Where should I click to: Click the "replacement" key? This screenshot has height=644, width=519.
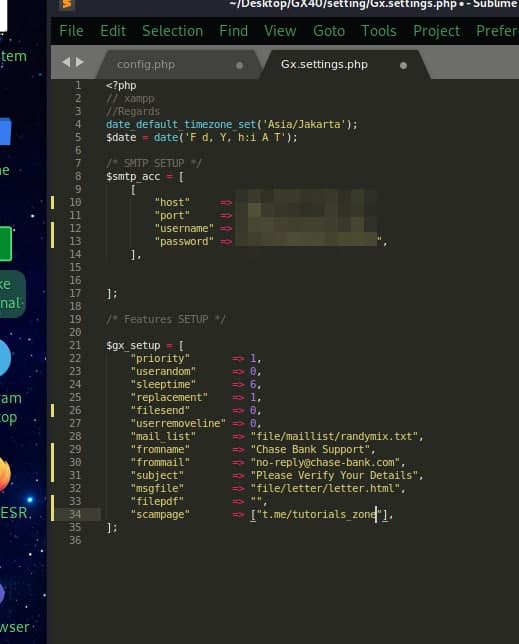tap(169, 398)
